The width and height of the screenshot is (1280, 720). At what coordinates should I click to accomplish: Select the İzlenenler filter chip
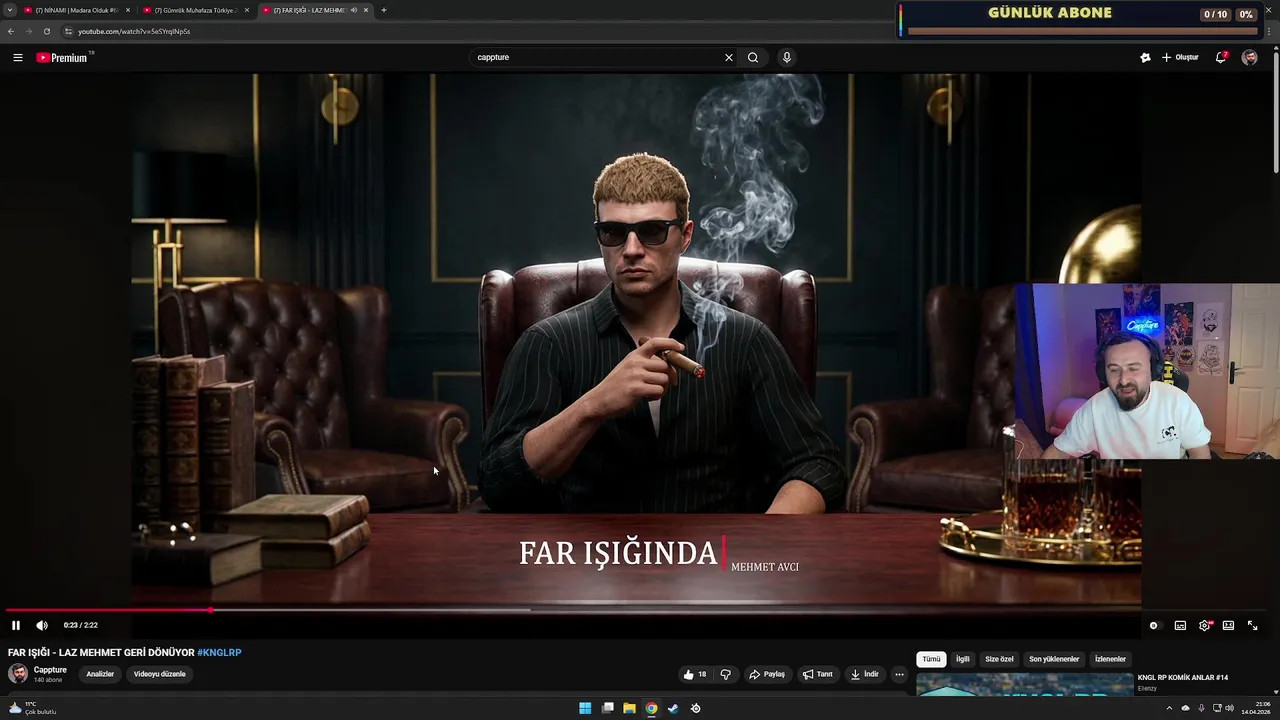pos(1110,659)
